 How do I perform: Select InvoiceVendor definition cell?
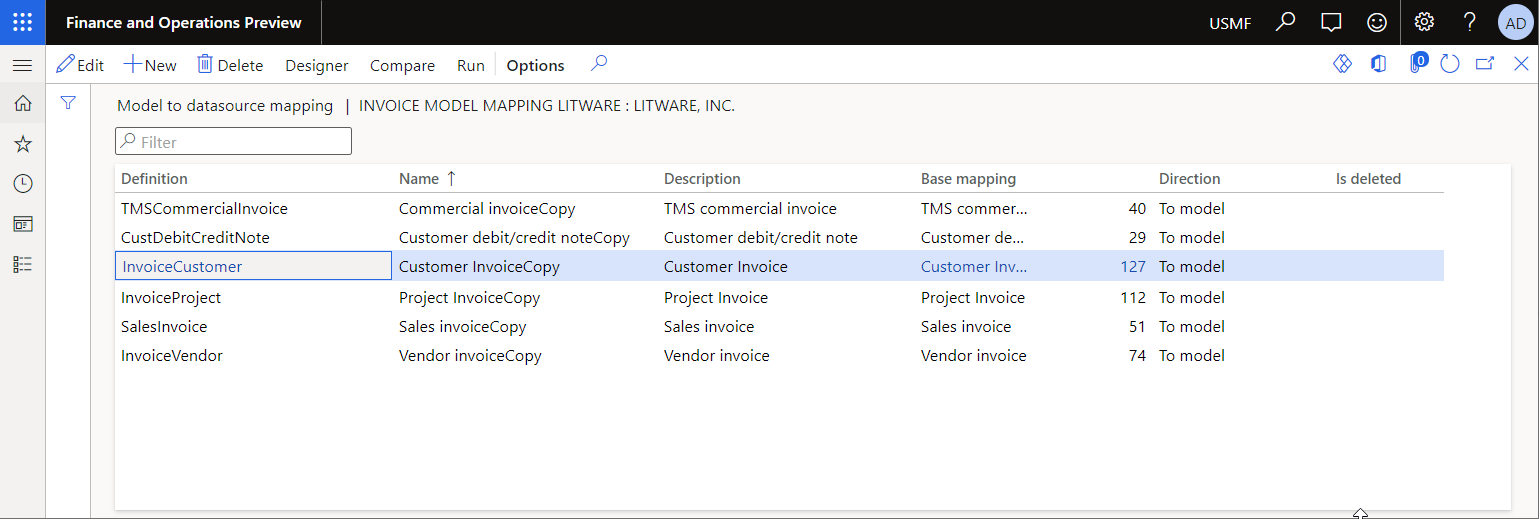click(172, 356)
